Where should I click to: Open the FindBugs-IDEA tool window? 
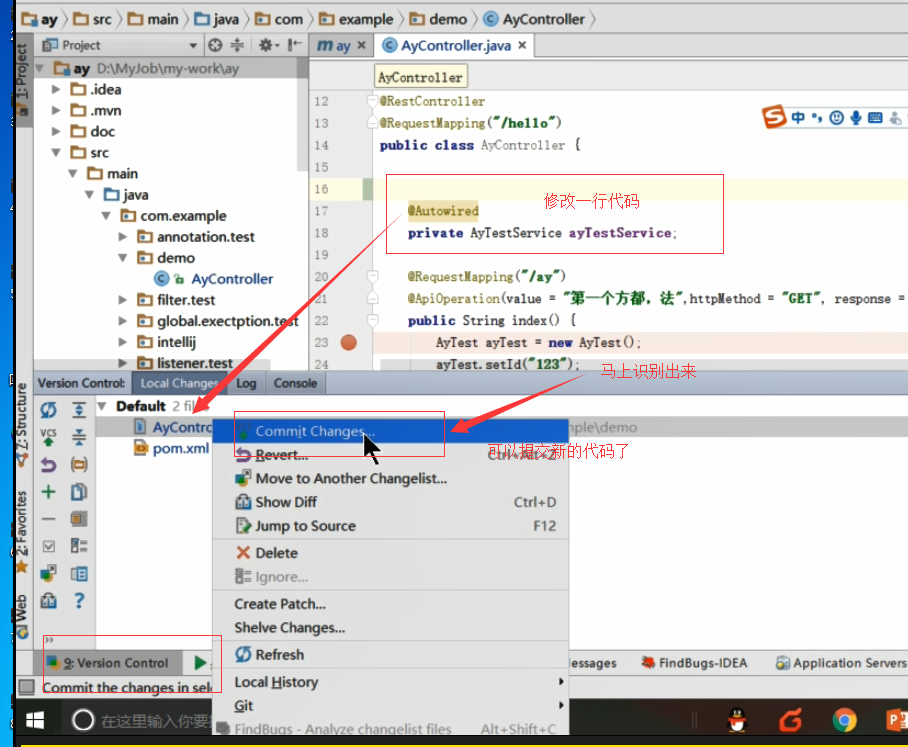[x=694, y=662]
